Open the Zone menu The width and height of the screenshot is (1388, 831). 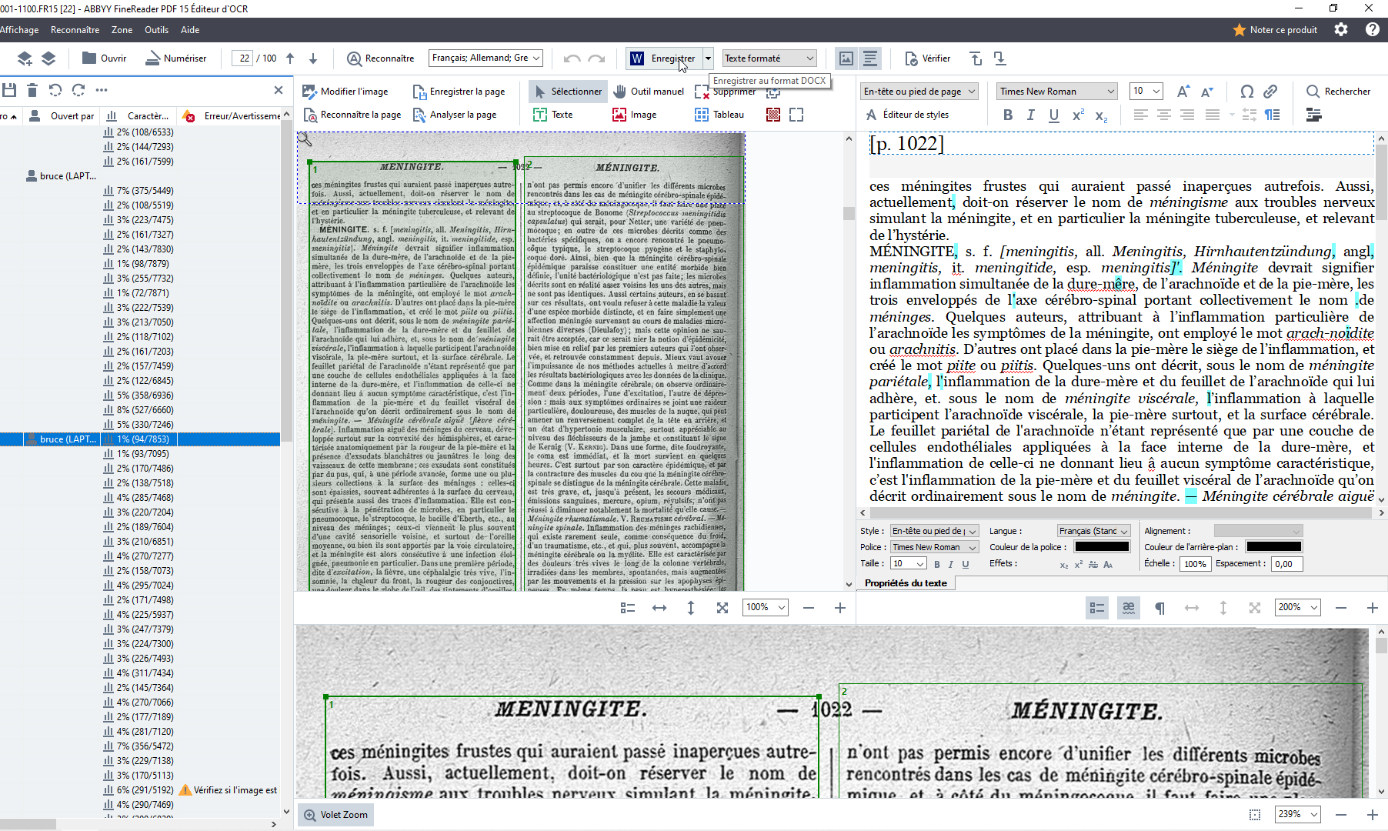click(122, 30)
